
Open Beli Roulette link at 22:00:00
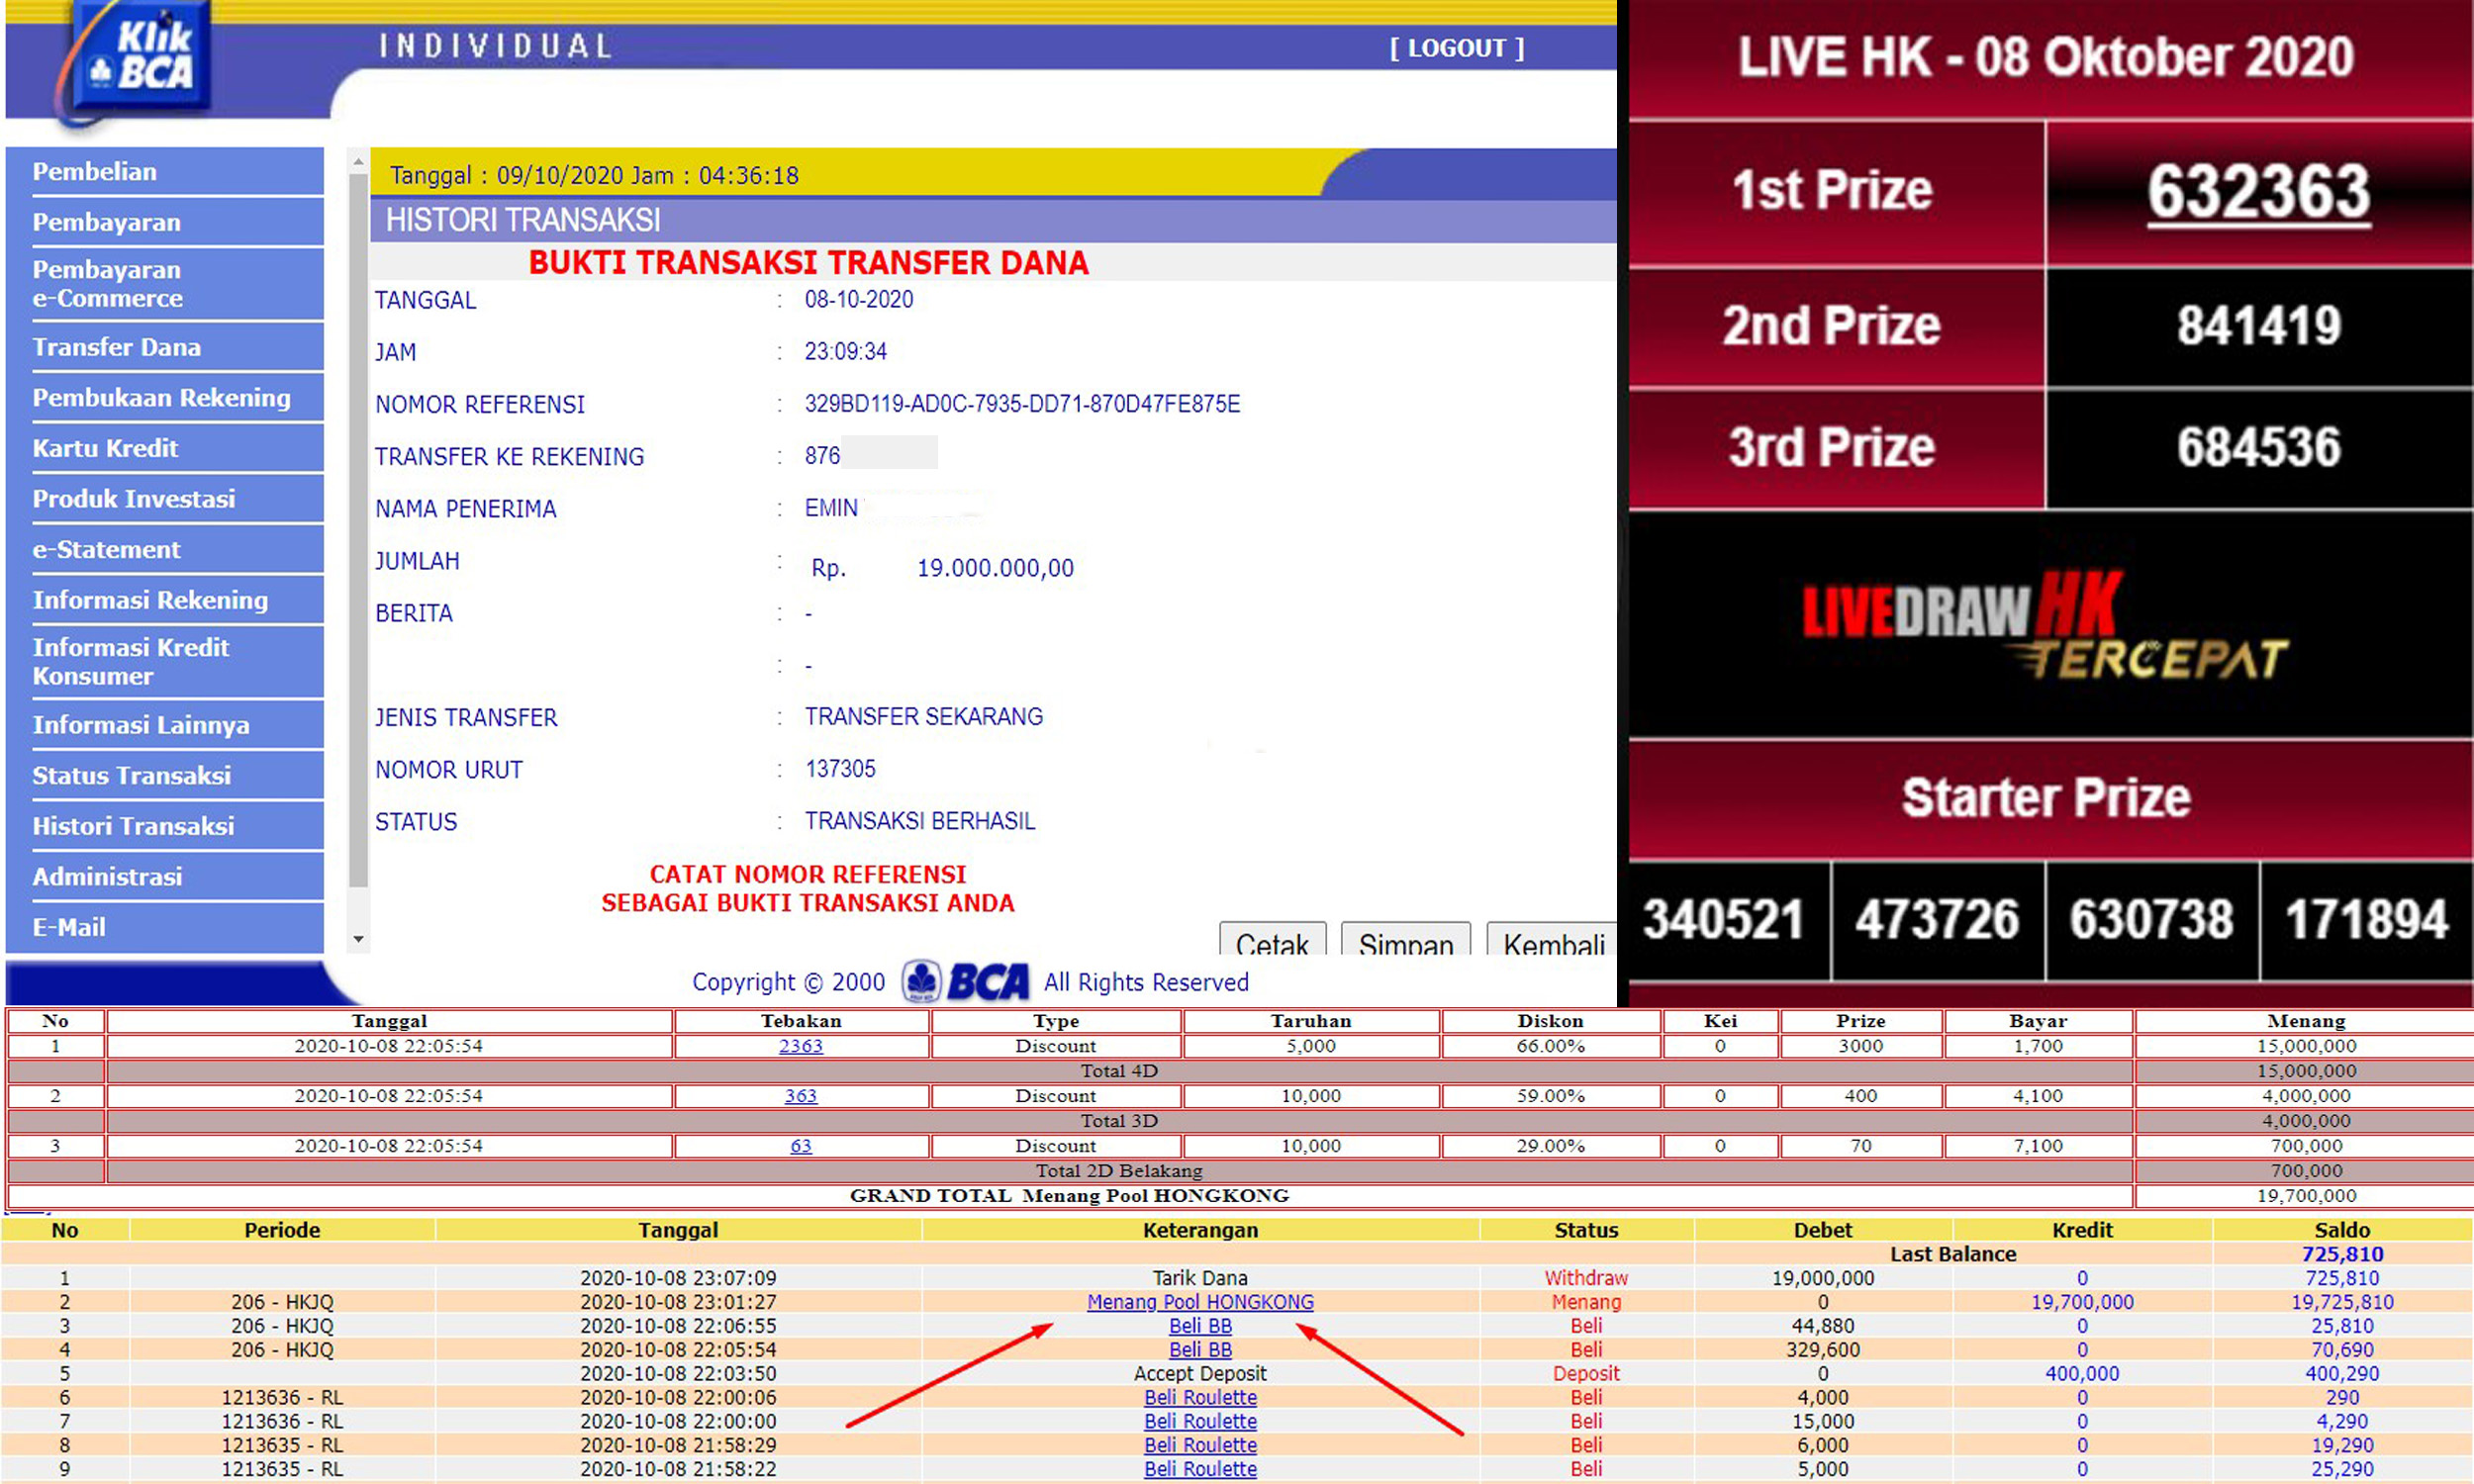tap(1200, 1422)
